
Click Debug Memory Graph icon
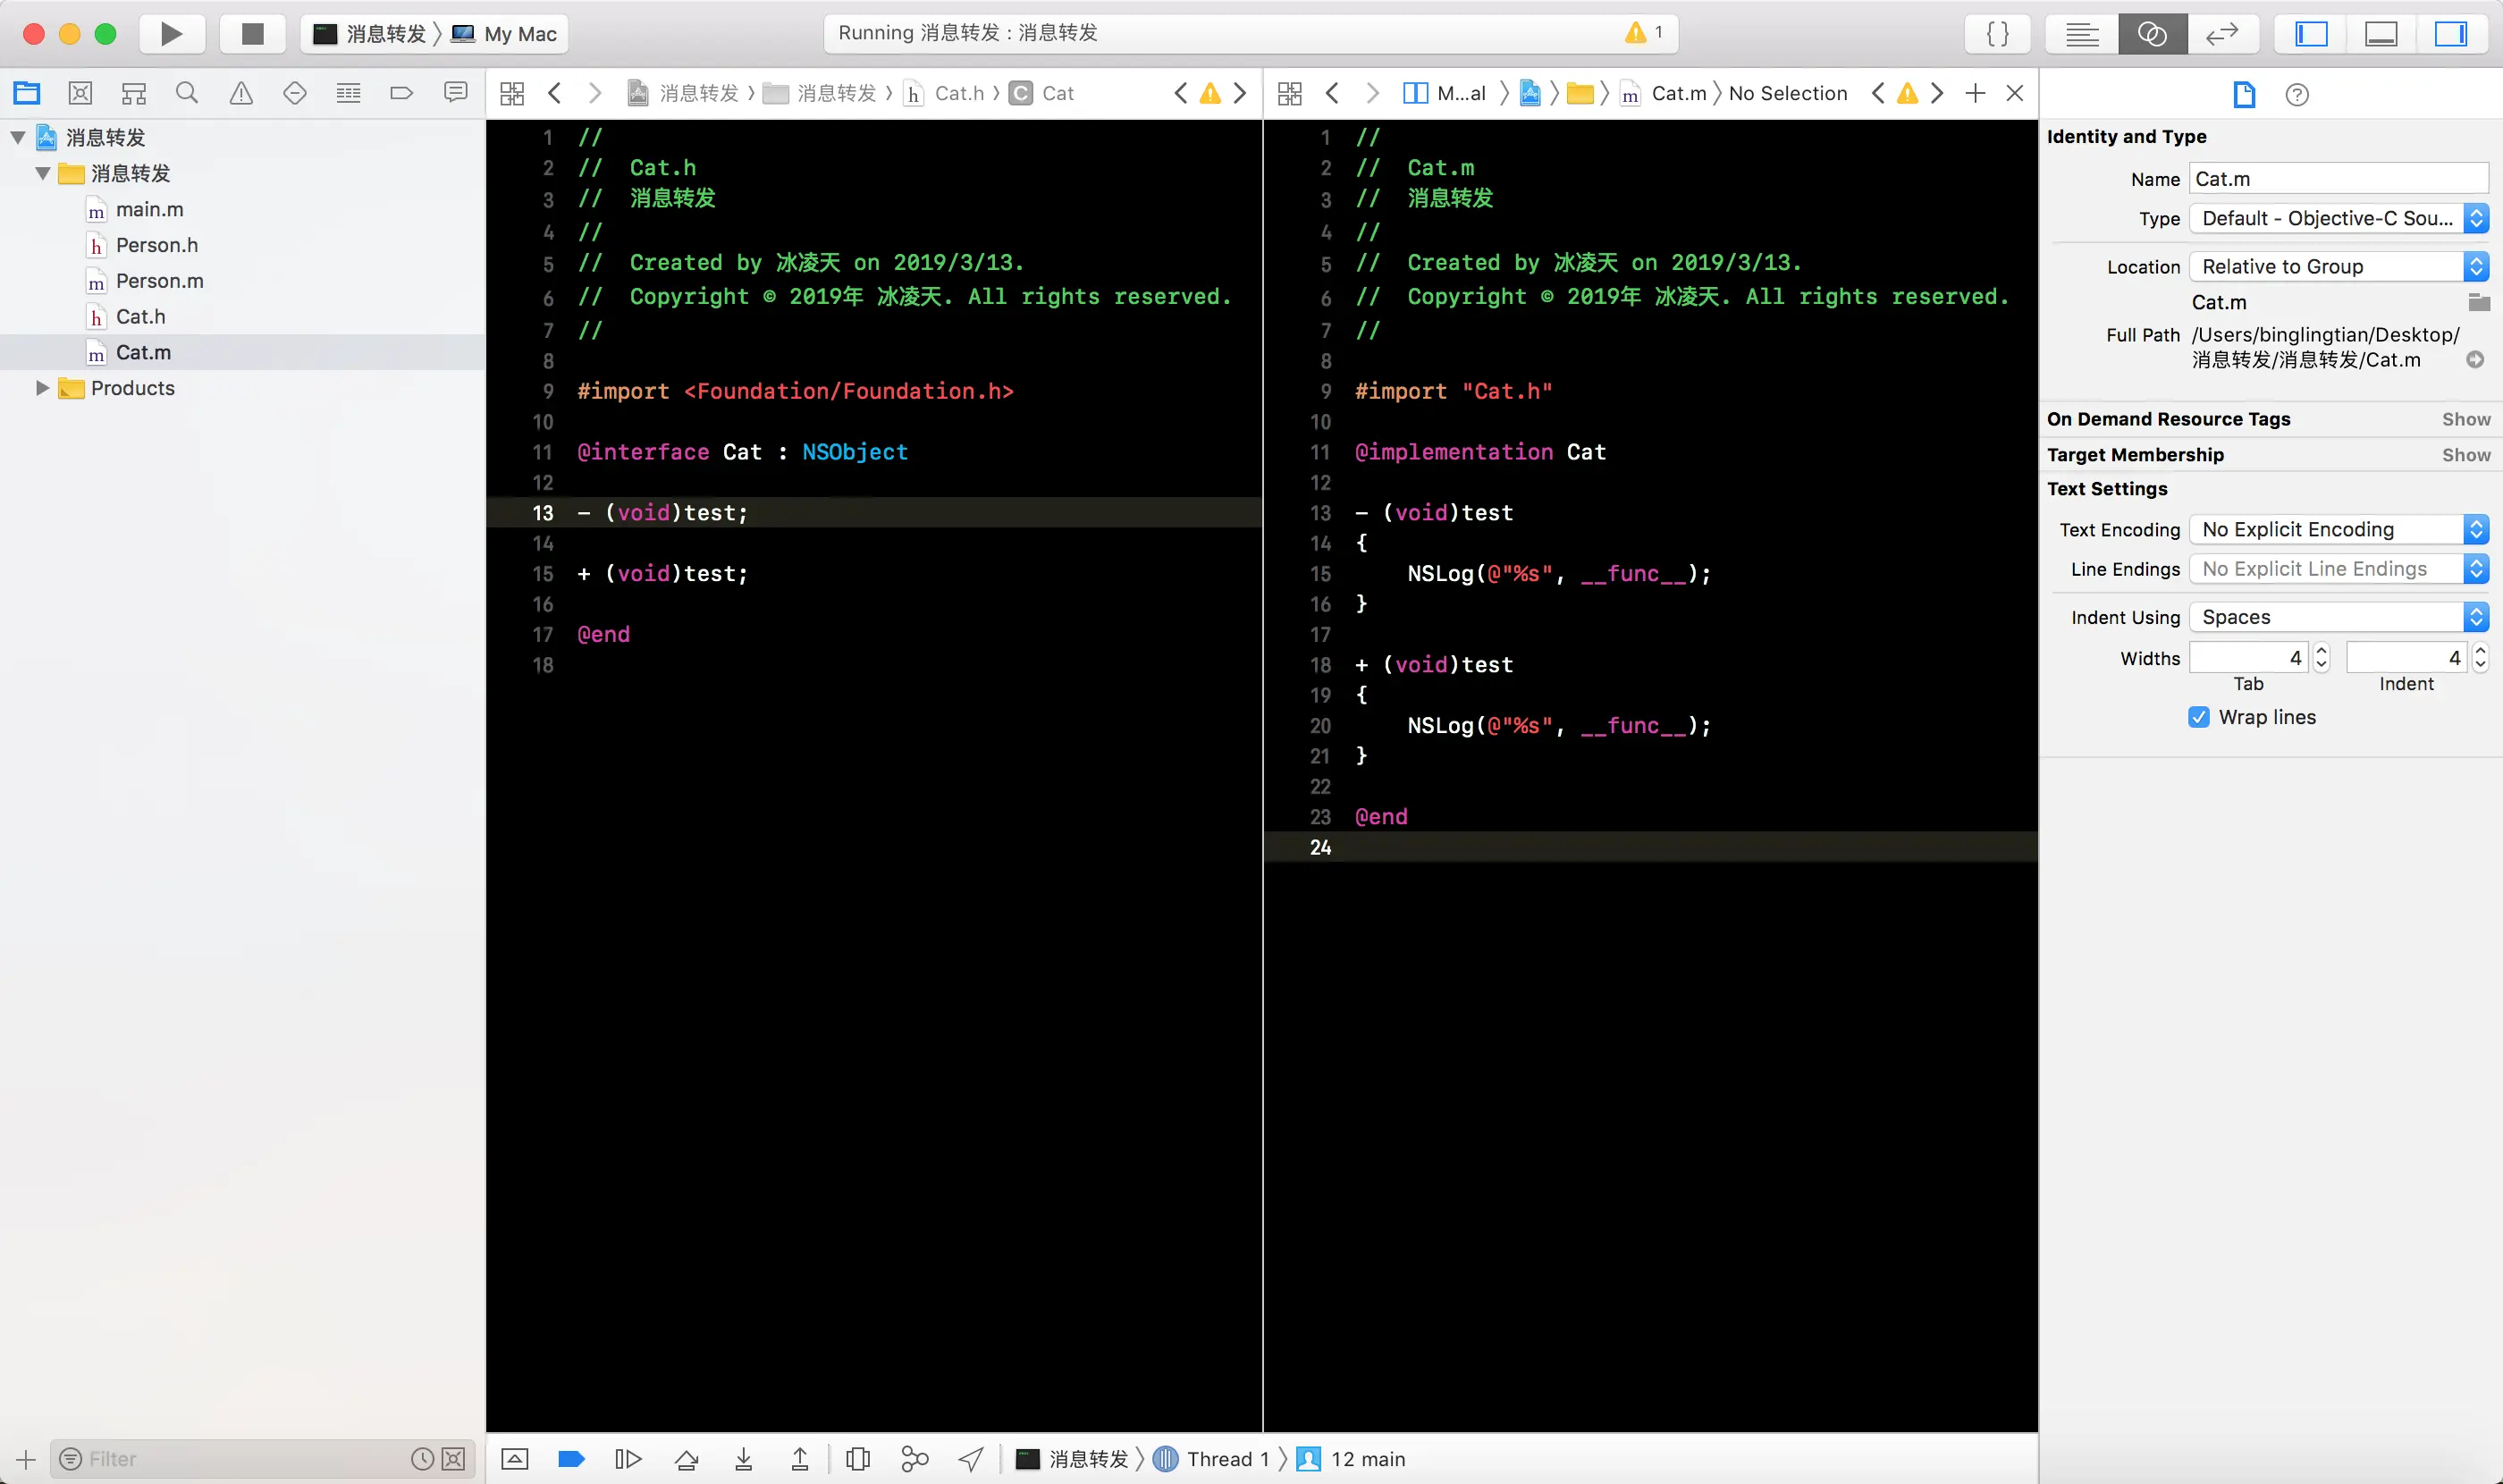coord(914,1459)
